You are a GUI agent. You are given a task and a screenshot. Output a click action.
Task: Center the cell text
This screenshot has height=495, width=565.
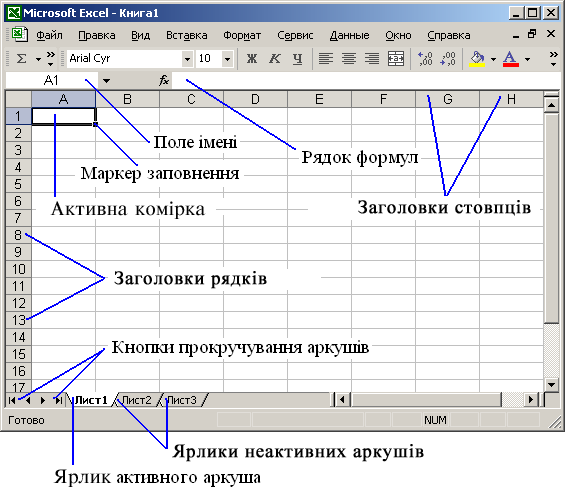tap(349, 58)
